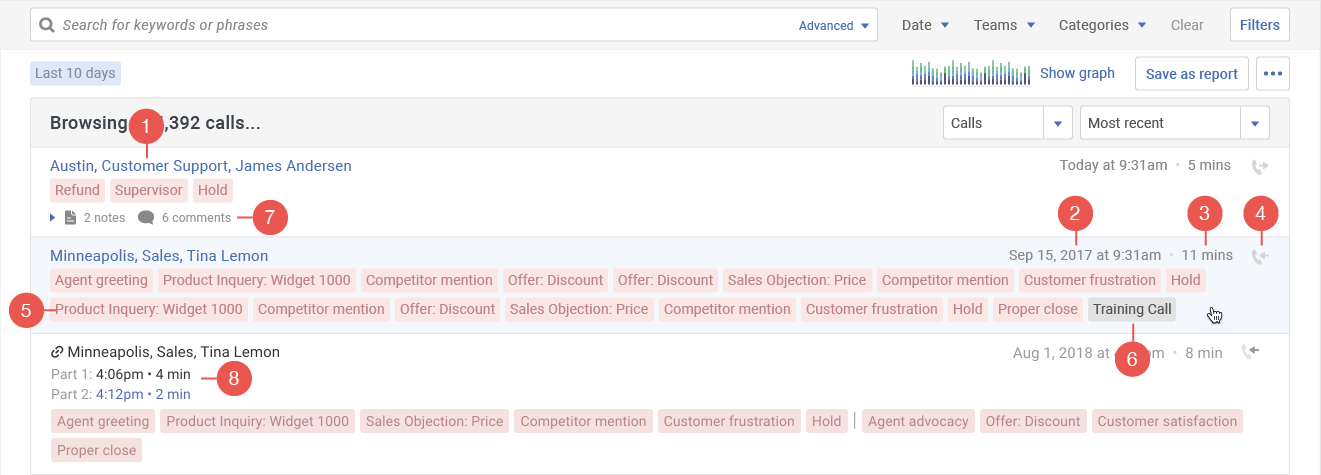Open Austin, Customer Support, James Andersen call
This screenshot has width=1321, height=475.
tap(200, 166)
